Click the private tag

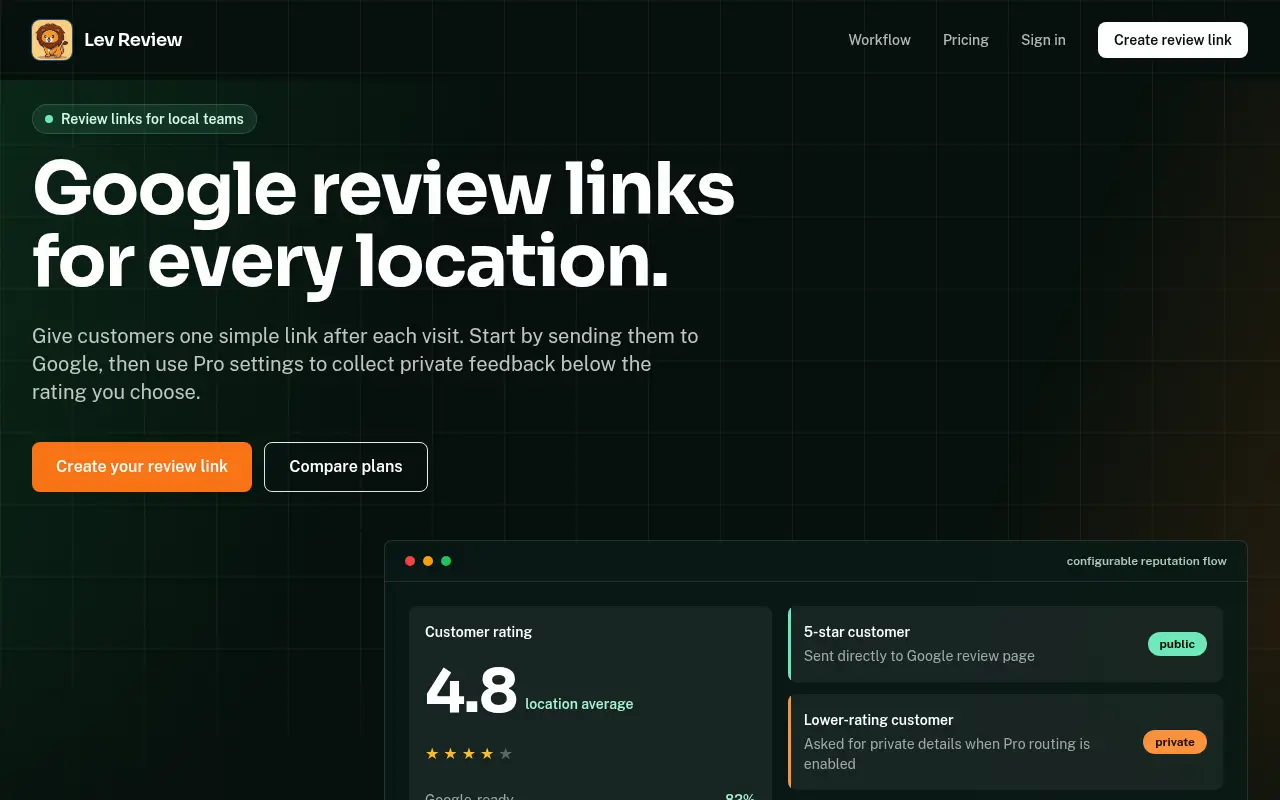click(1175, 742)
